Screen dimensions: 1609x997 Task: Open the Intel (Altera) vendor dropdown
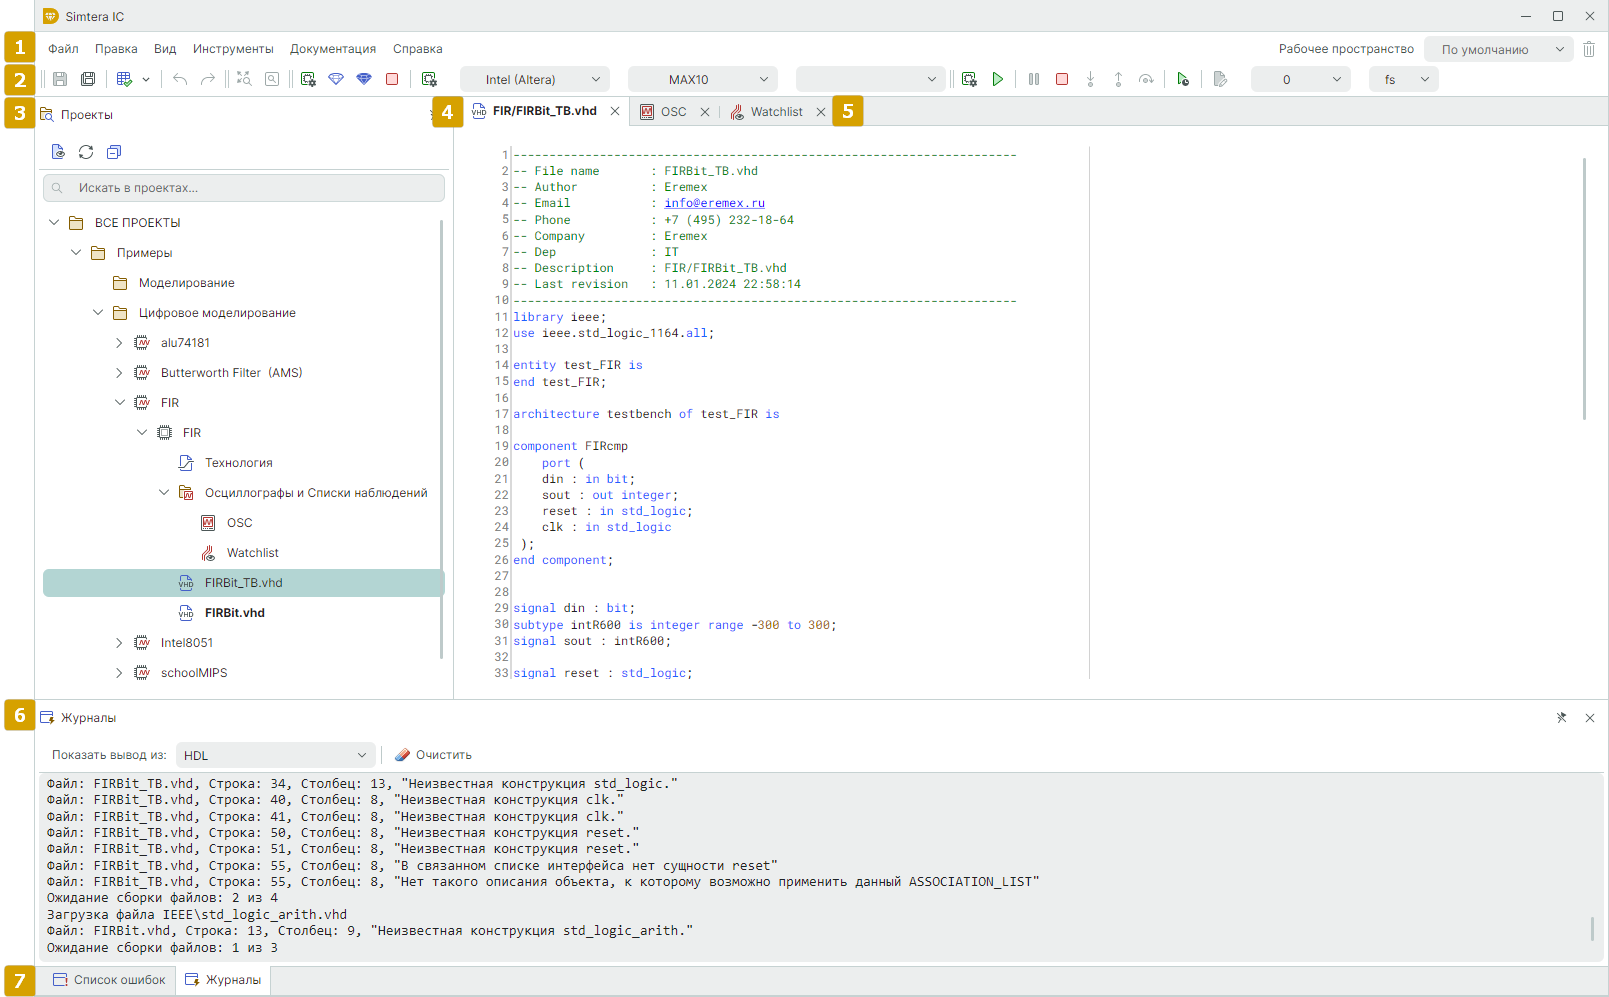(x=534, y=79)
